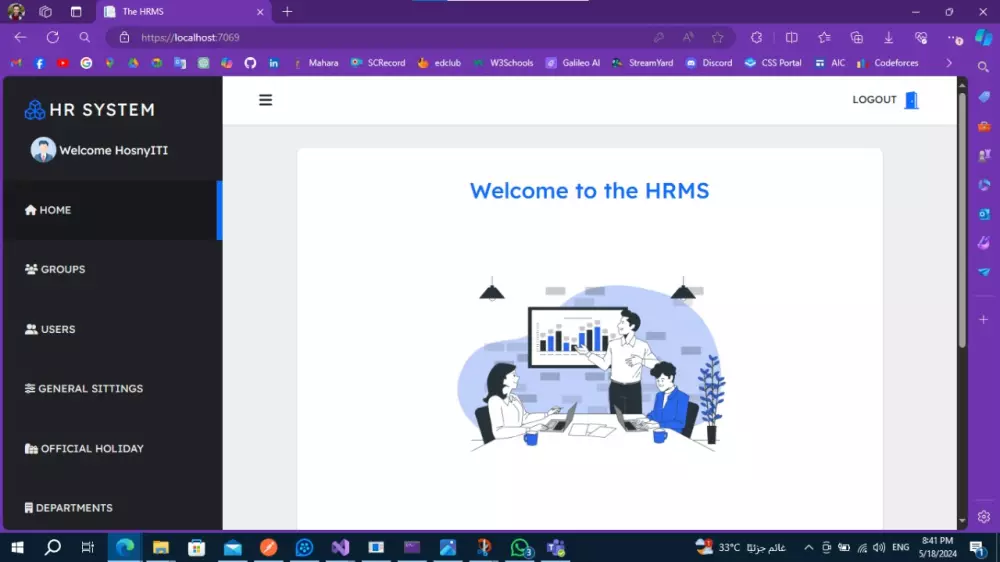Screen dimensions: 1000x562
Task: Open the StreamYard bookmark
Action: [x=643, y=63]
